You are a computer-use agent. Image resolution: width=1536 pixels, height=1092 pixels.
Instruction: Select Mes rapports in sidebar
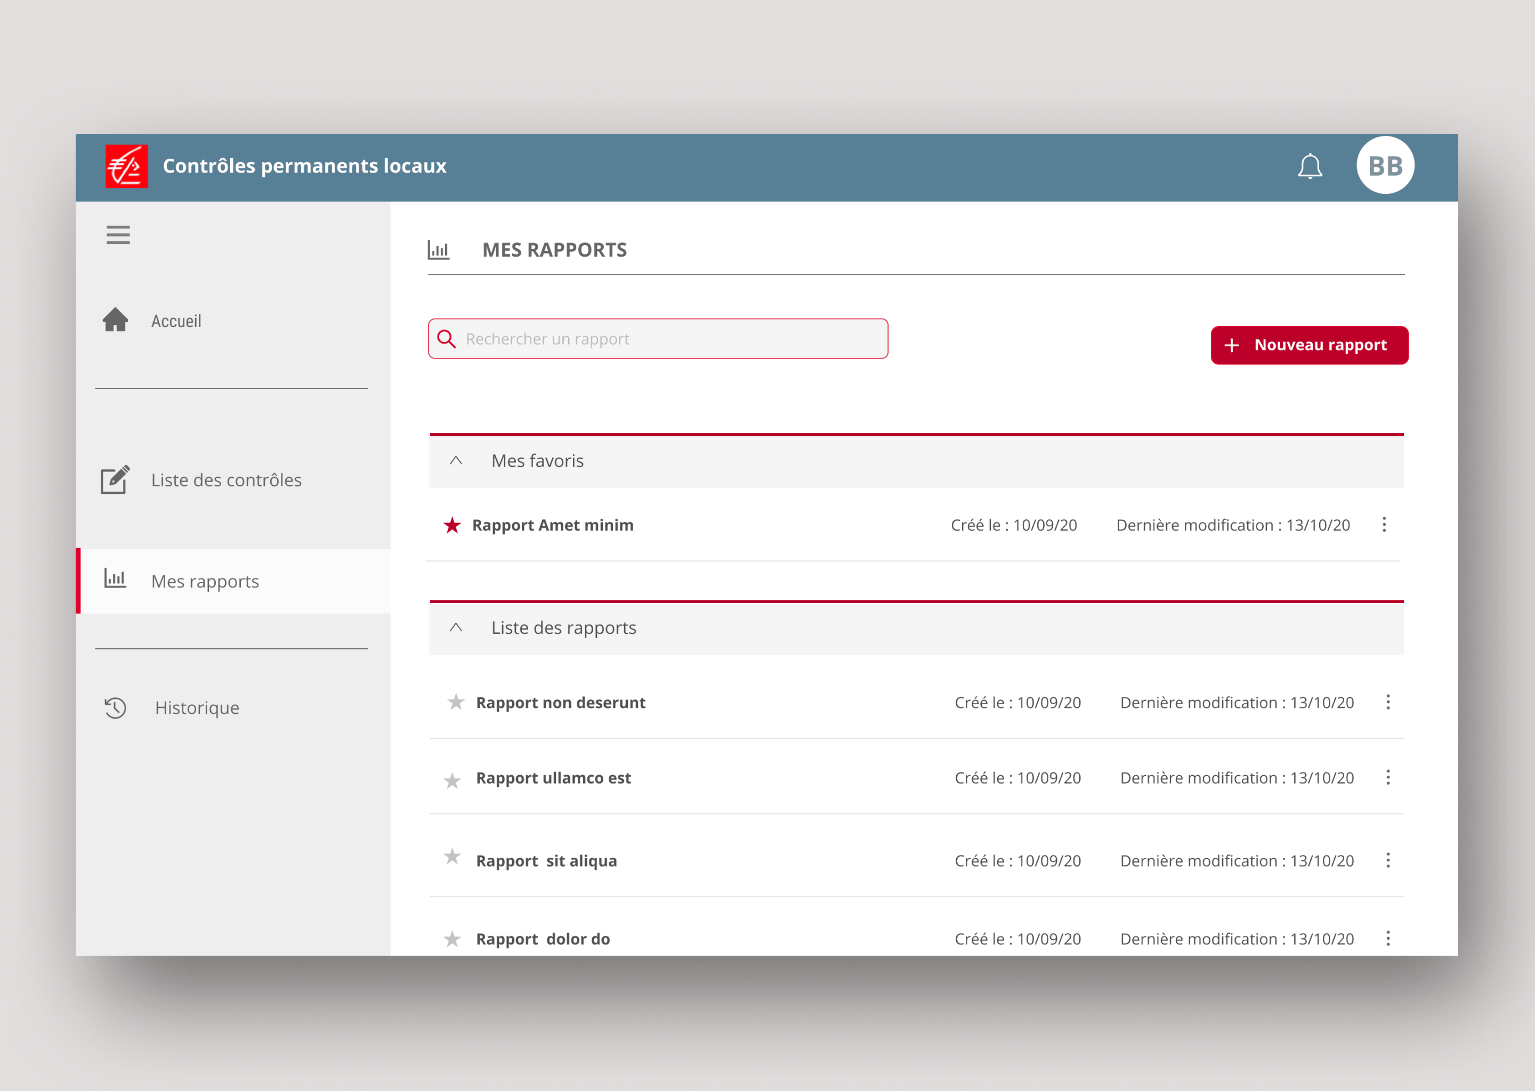click(205, 582)
